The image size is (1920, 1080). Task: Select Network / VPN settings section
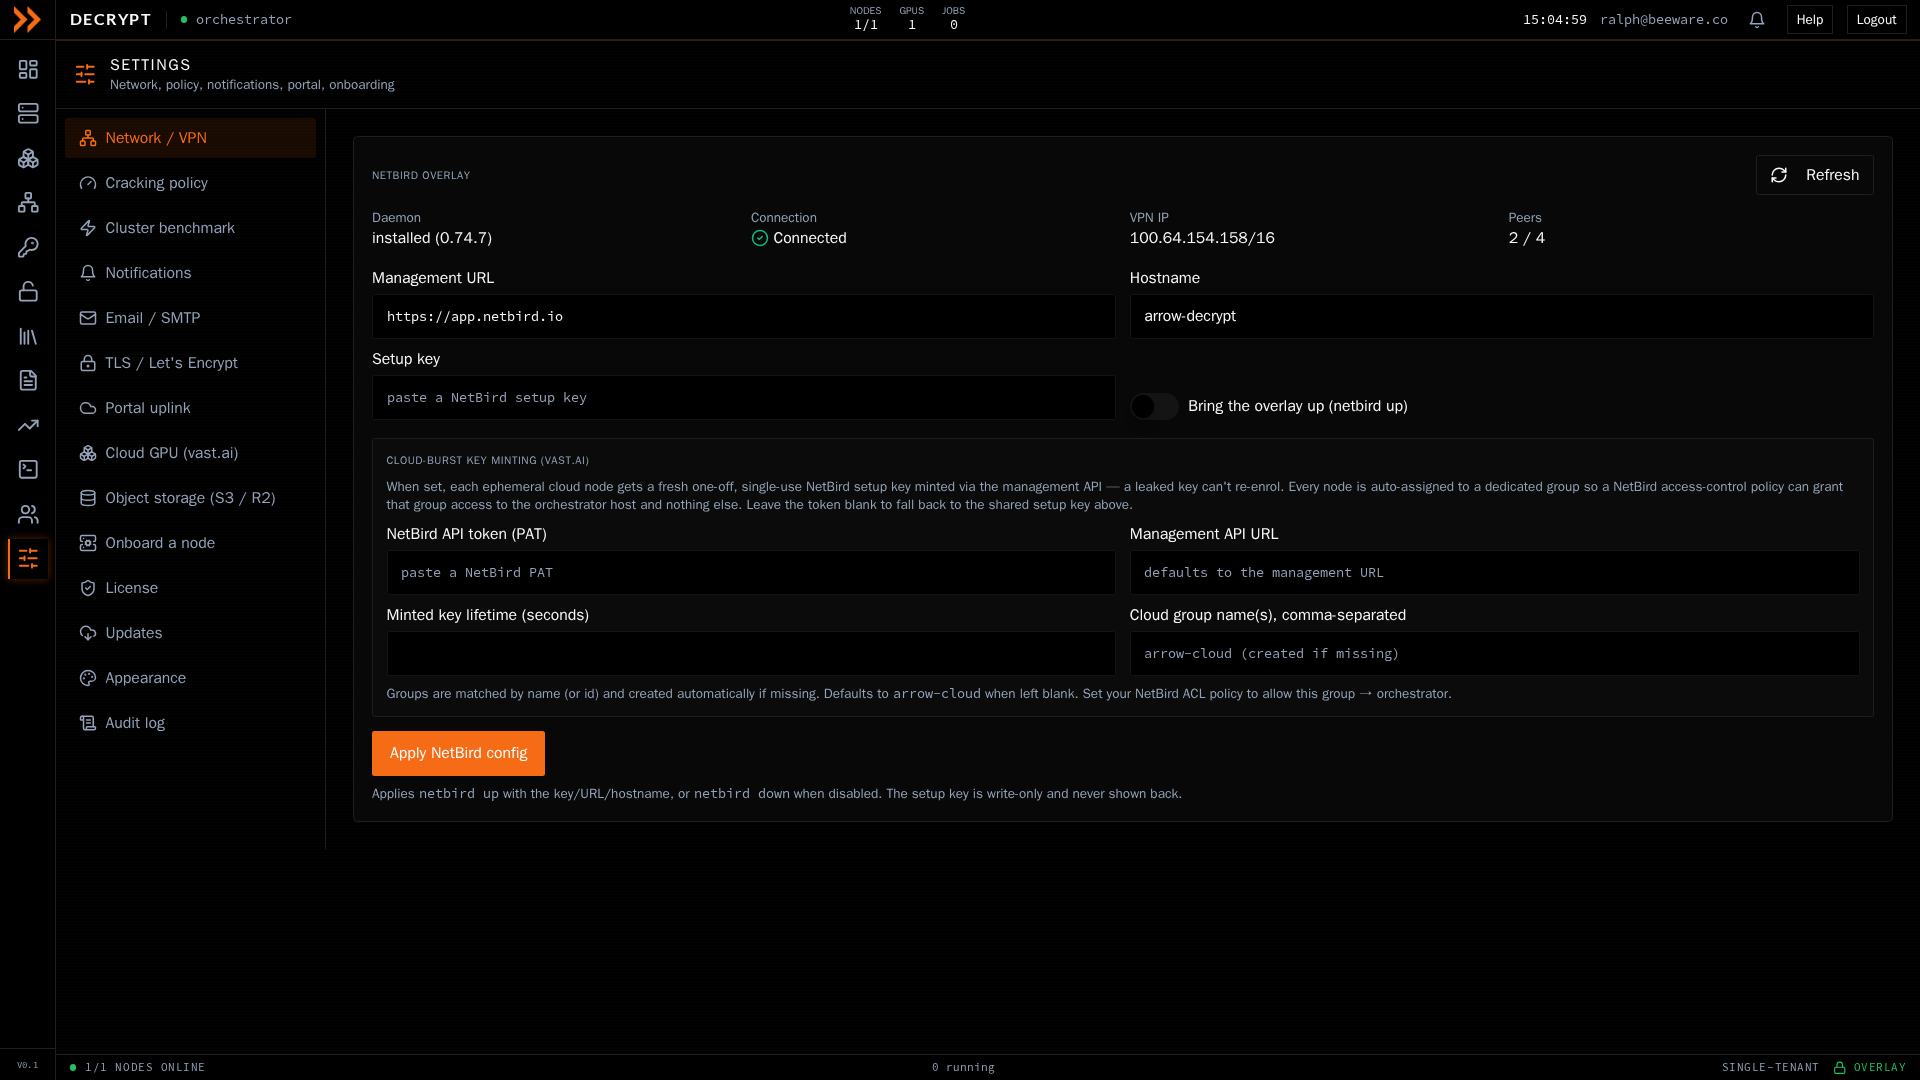click(190, 138)
